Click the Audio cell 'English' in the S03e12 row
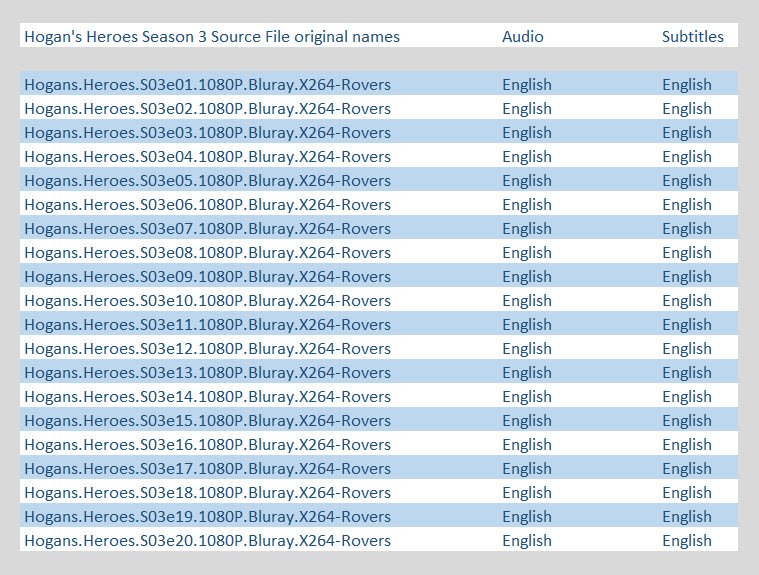The width and height of the screenshot is (759, 575). click(527, 348)
